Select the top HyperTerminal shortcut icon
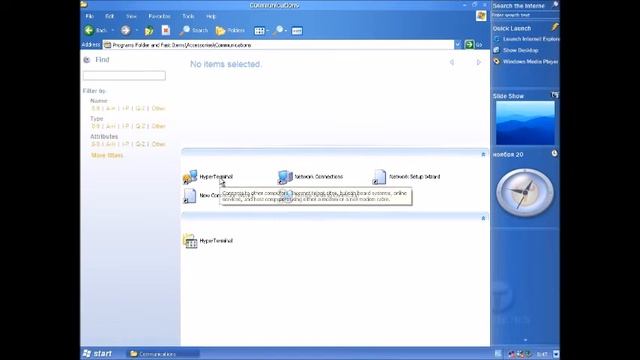Screen dimensions: 640x360 (x=190, y=177)
